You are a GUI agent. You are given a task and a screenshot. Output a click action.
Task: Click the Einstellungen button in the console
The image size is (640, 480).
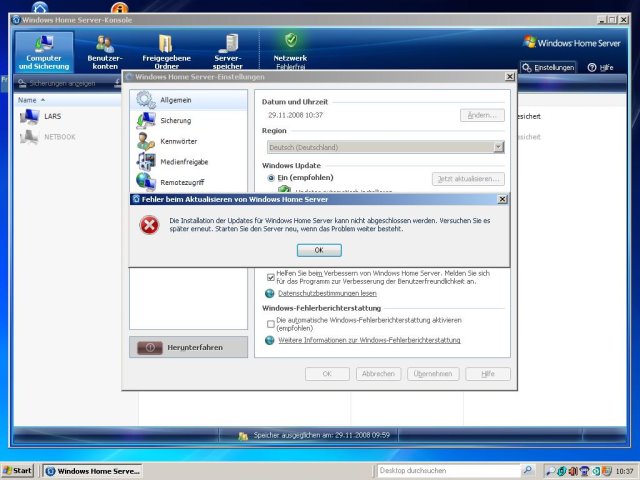tap(548, 67)
